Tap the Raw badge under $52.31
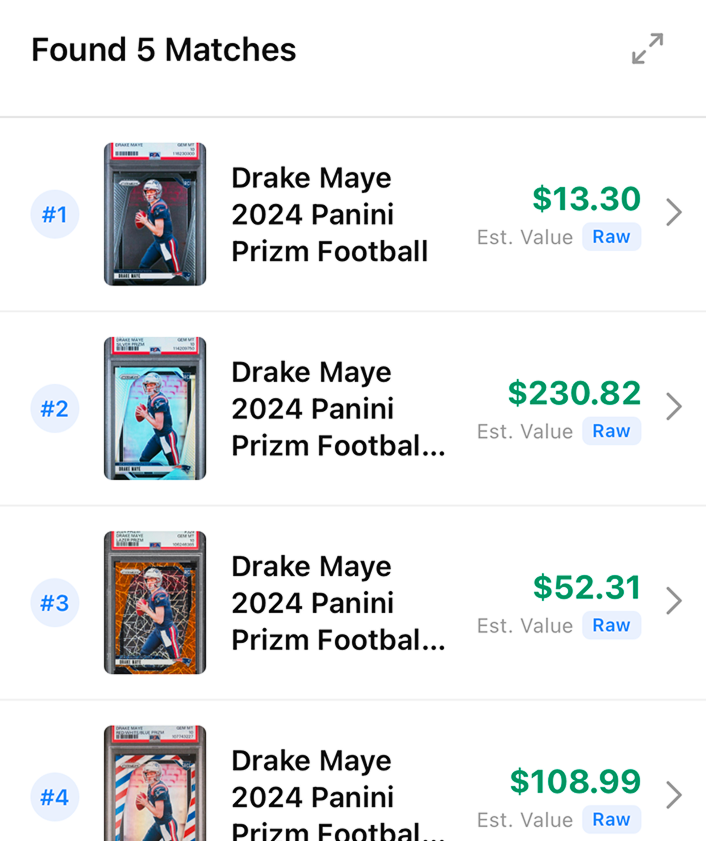The image size is (706, 841). click(611, 625)
